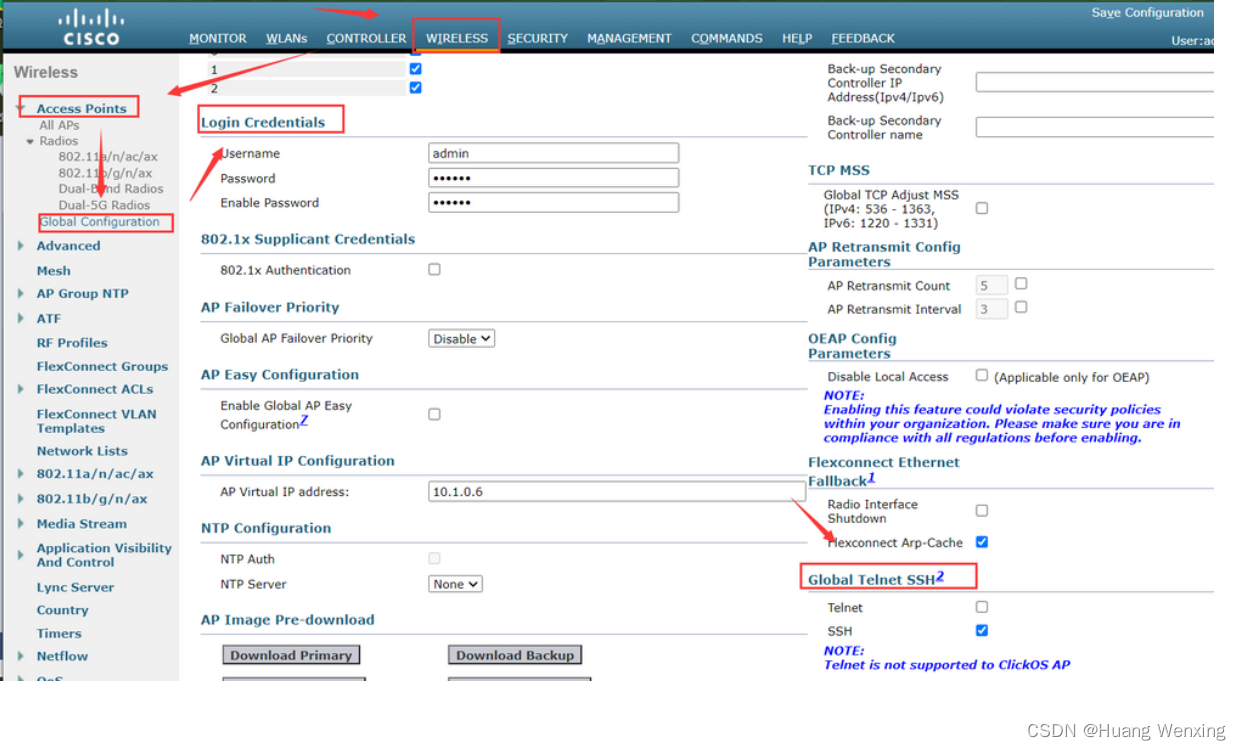Open the HELP menu
This screenshot has height=750, width=1241.
797,38
